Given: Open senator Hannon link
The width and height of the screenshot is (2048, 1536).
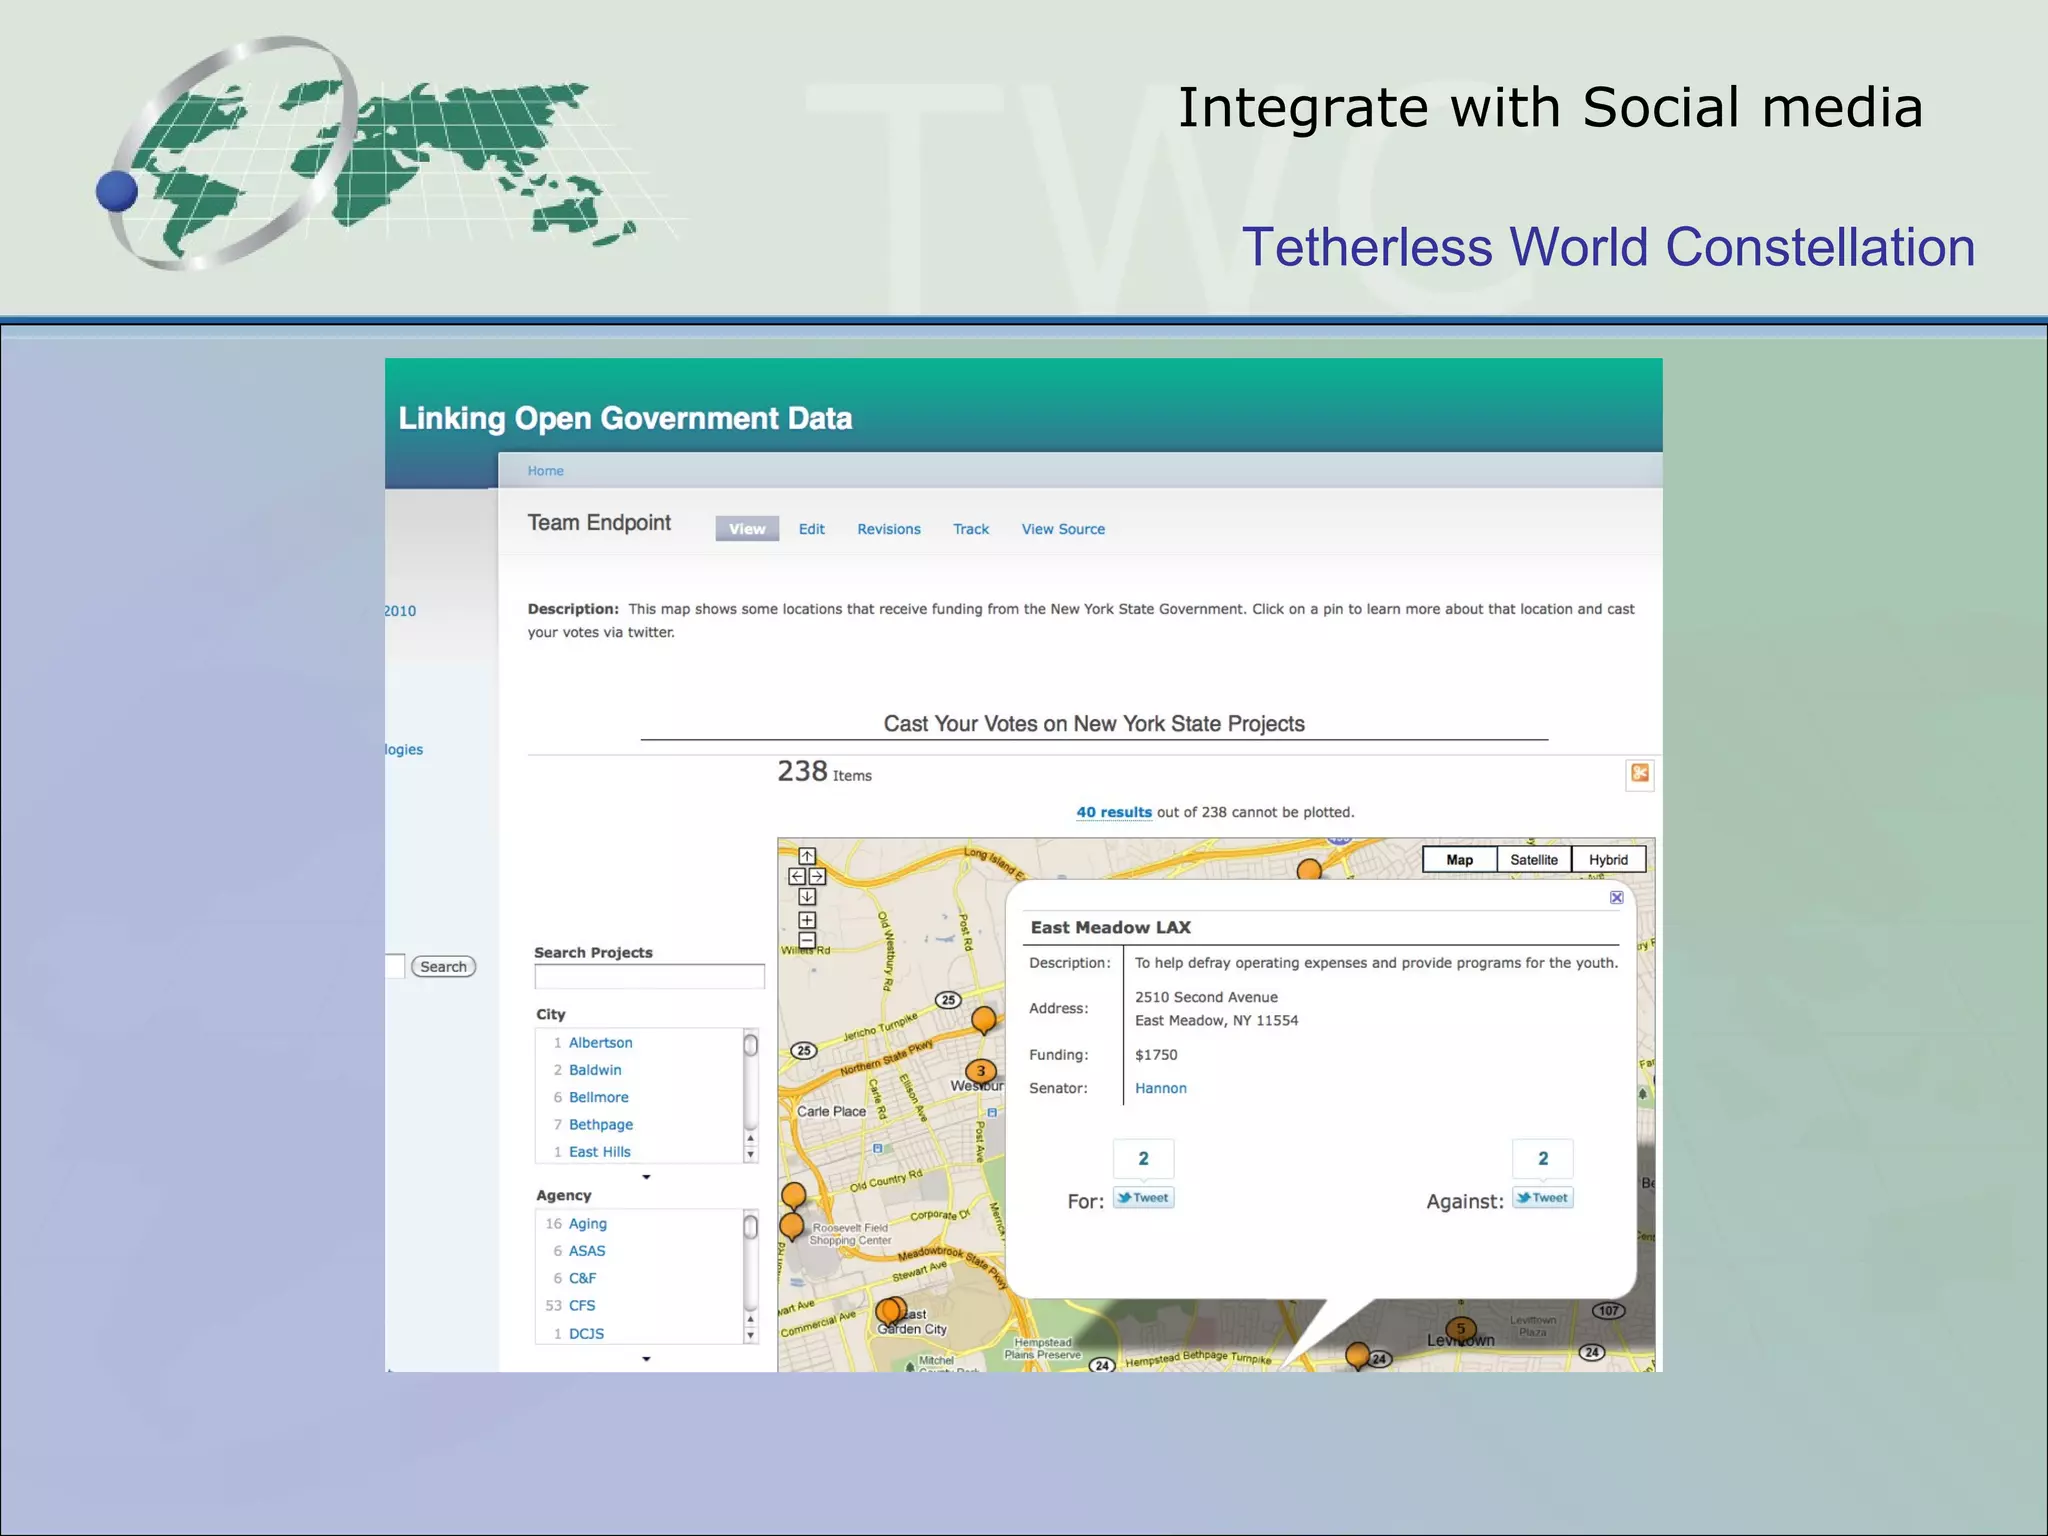Looking at the screenshot, I should coord(1160,1088).
